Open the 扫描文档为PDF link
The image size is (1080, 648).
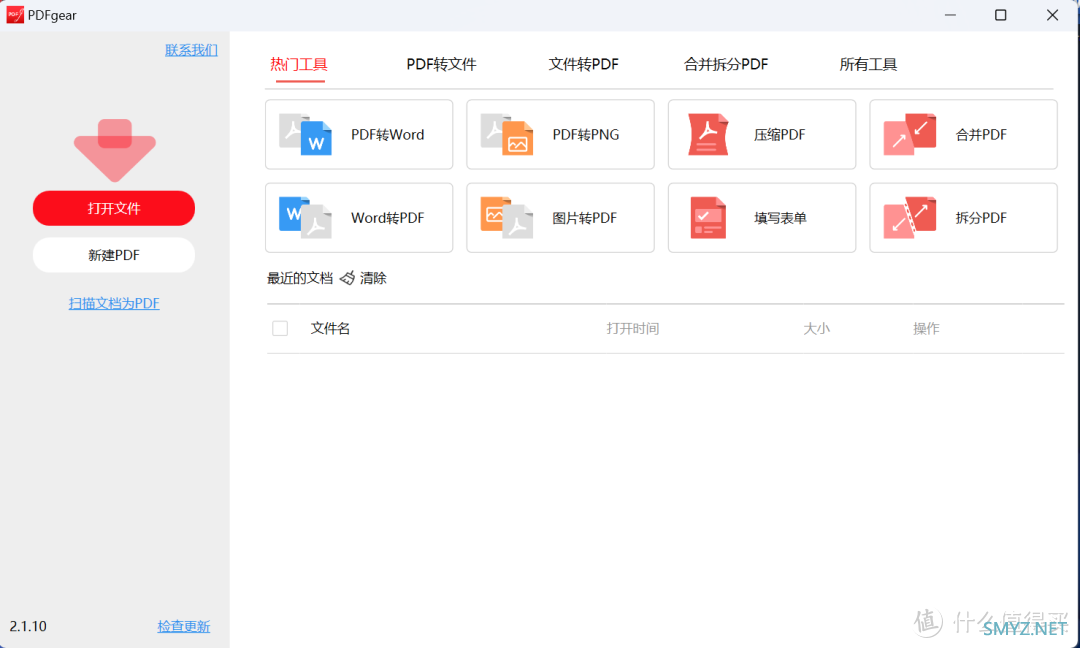[114, 303]
